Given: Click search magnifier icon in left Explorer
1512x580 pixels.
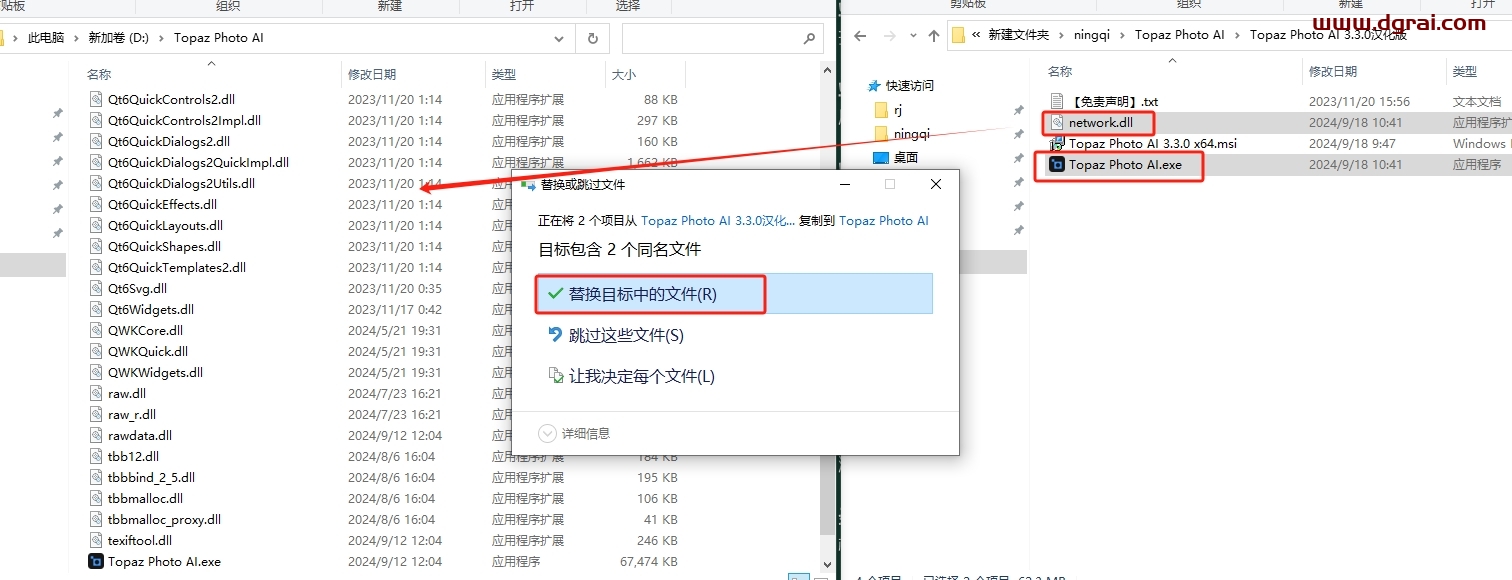Looking at the screenshot, I should tap(809, 38).
